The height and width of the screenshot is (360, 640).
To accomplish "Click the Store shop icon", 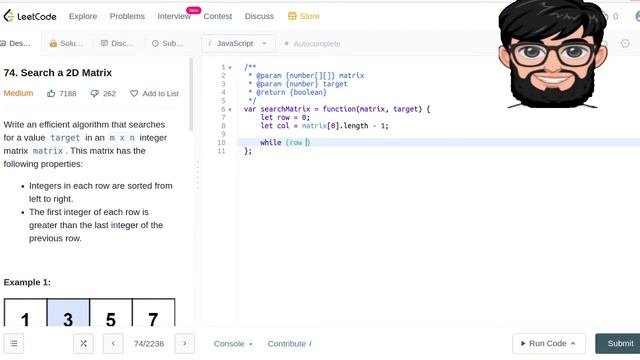I will [x=292, y=16].
